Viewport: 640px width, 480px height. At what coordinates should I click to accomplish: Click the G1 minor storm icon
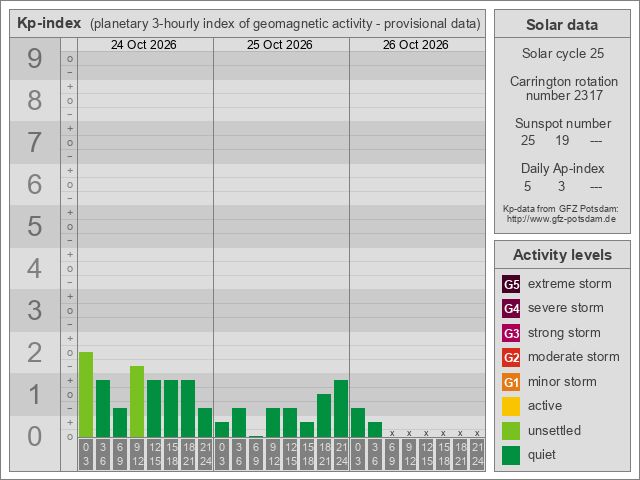click(511, 382)
